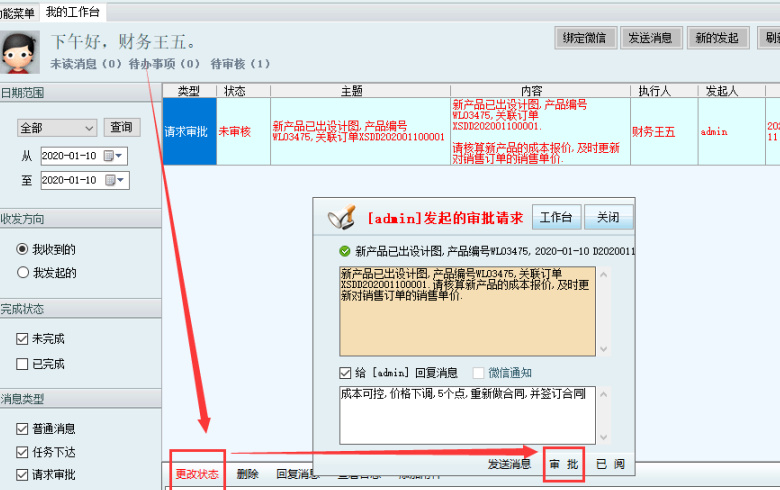Click the 绑定微信 button
780x490 pixels.
pos(584,38)
